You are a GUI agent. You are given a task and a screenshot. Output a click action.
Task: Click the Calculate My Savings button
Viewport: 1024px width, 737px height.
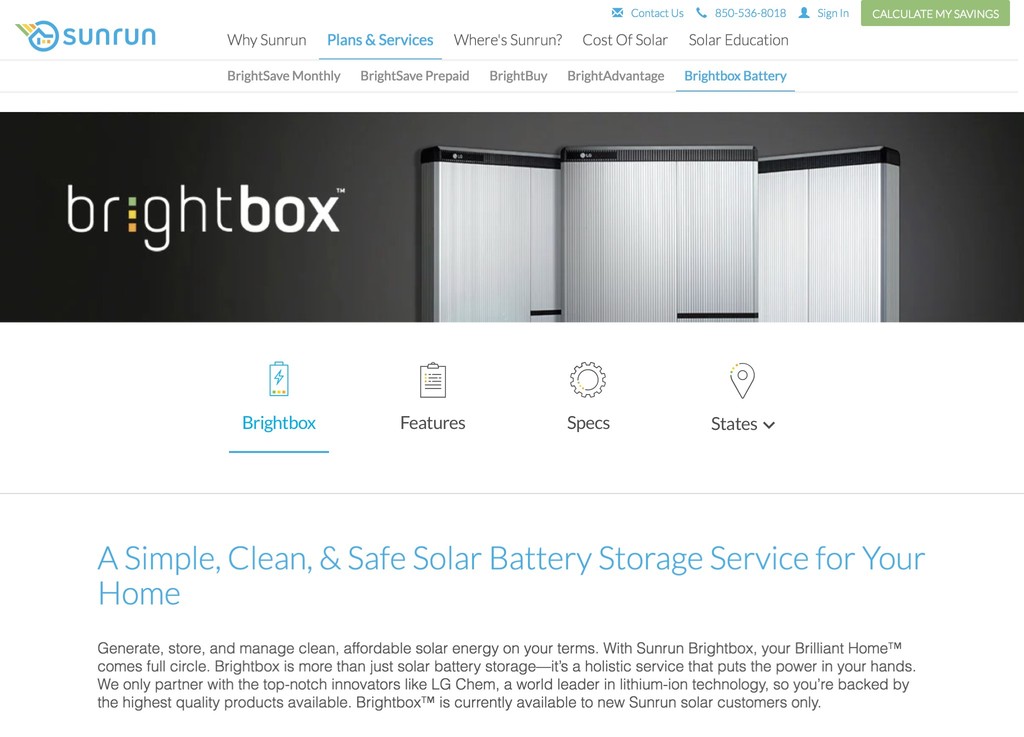935,13
